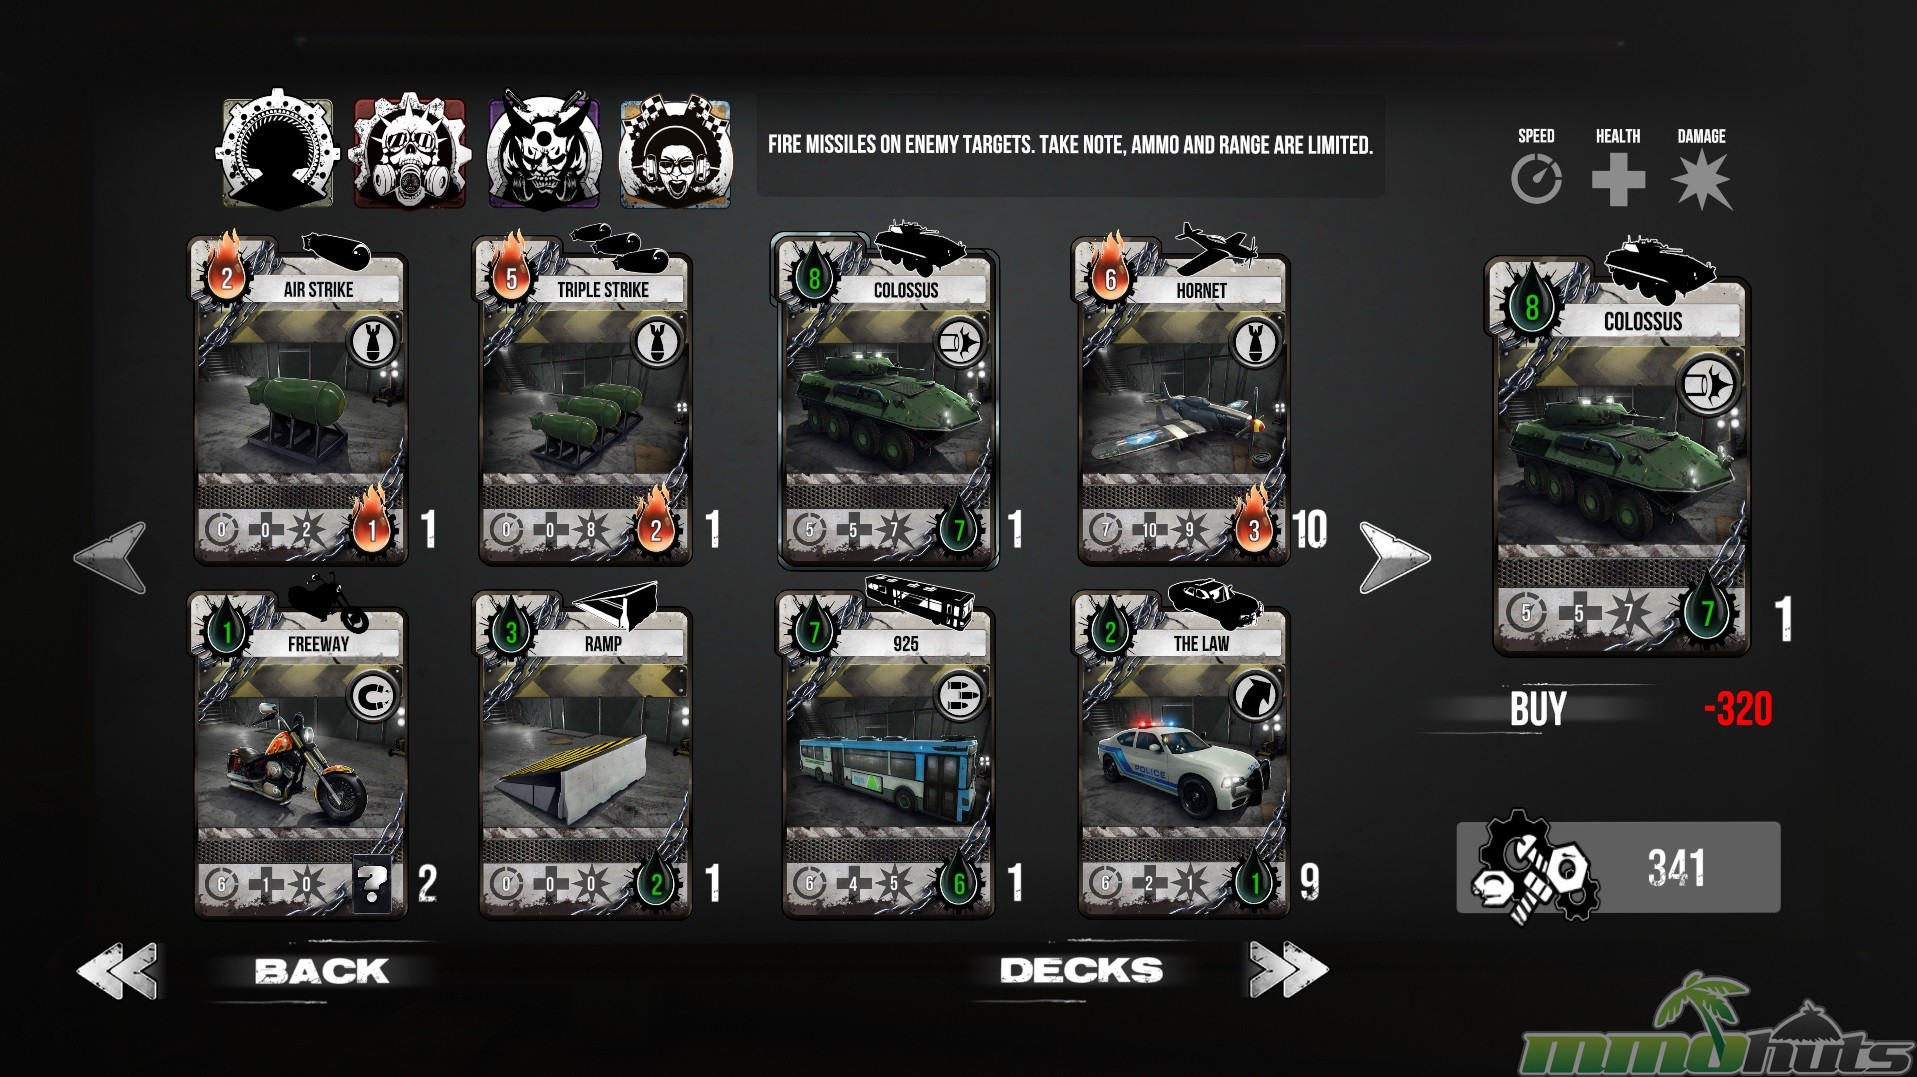Select The Law police car card

(1183, 750)
